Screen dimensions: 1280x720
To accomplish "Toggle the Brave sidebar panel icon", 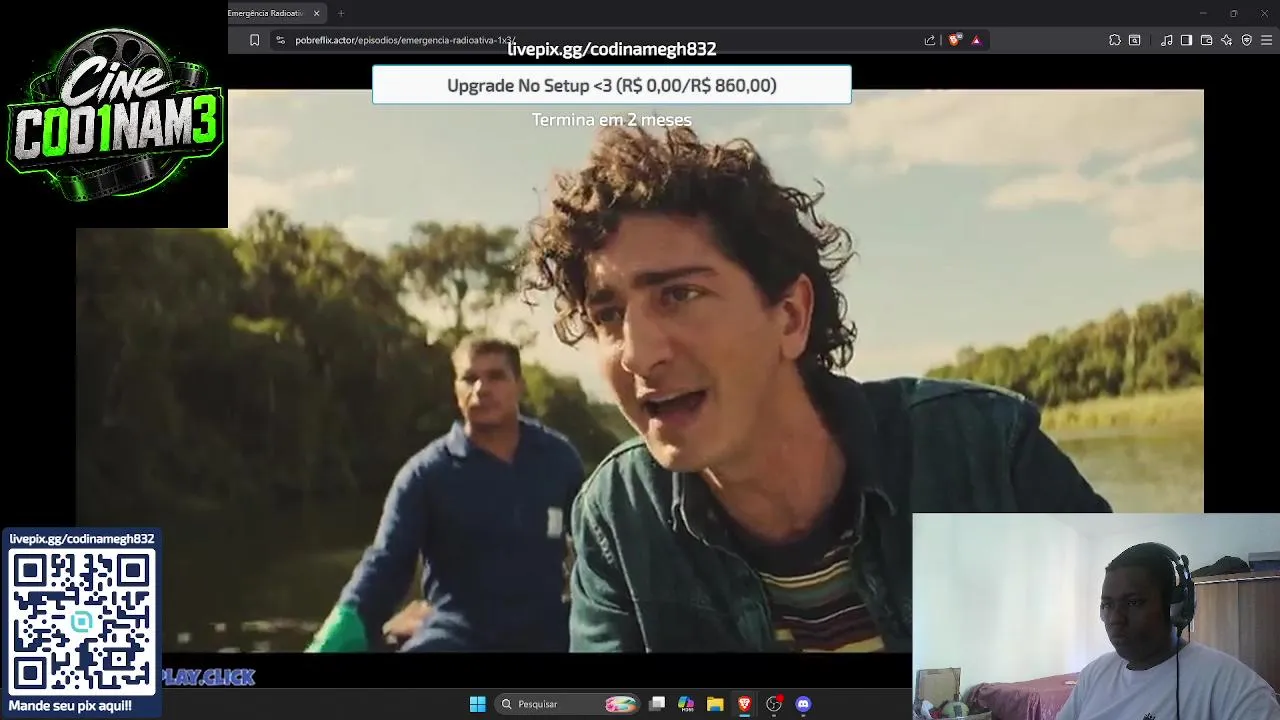I will pos(1186,40).
